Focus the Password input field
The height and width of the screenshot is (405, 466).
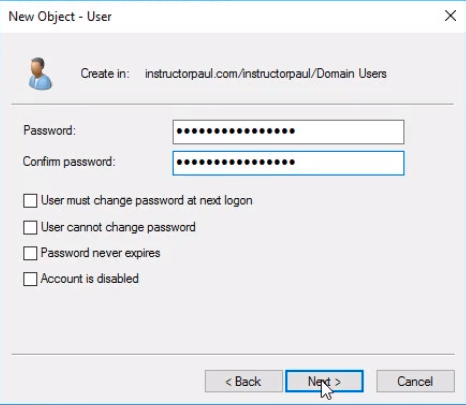288,132
